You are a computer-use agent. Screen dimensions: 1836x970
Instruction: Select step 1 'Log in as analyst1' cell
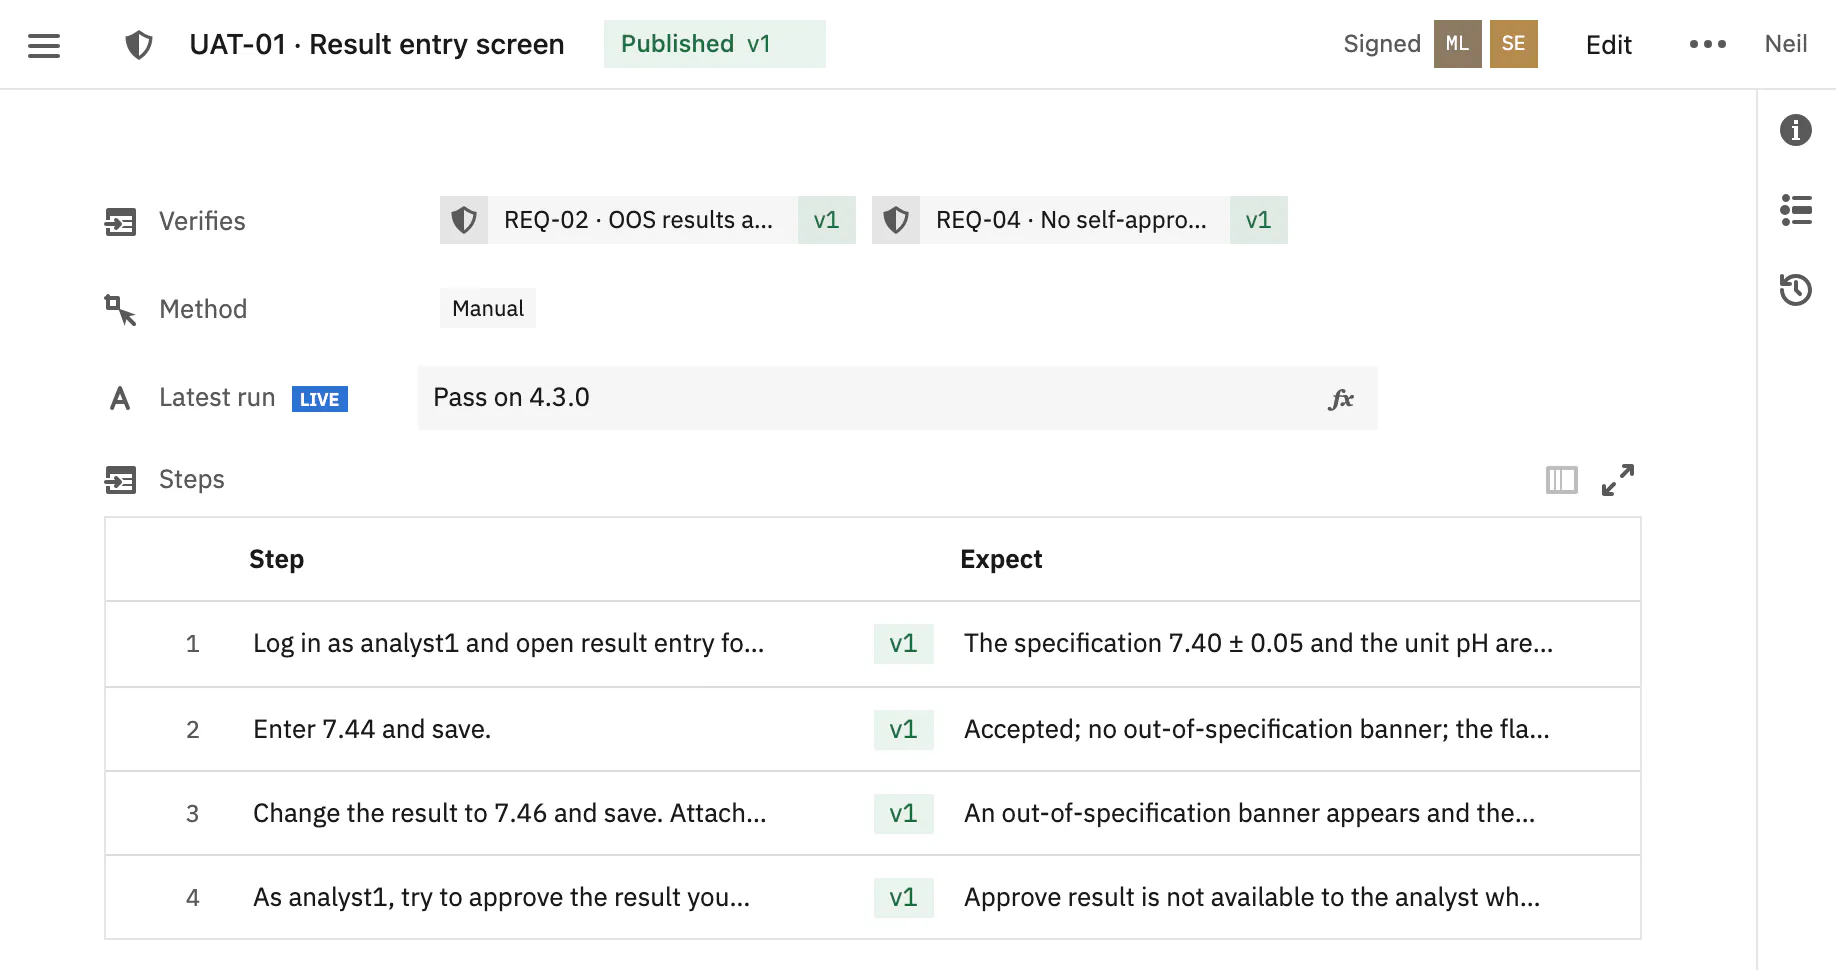click(x=508, y=643)
